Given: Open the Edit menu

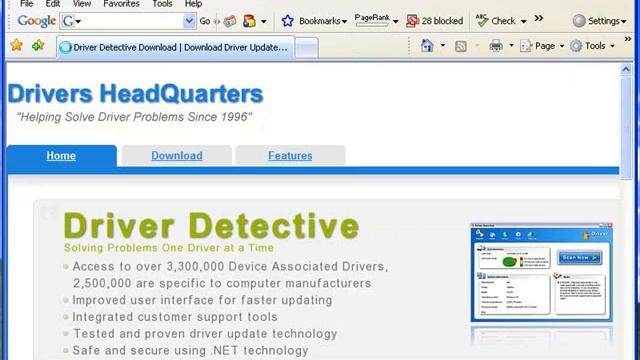Looking at the screenshot, I should point(53,4).
